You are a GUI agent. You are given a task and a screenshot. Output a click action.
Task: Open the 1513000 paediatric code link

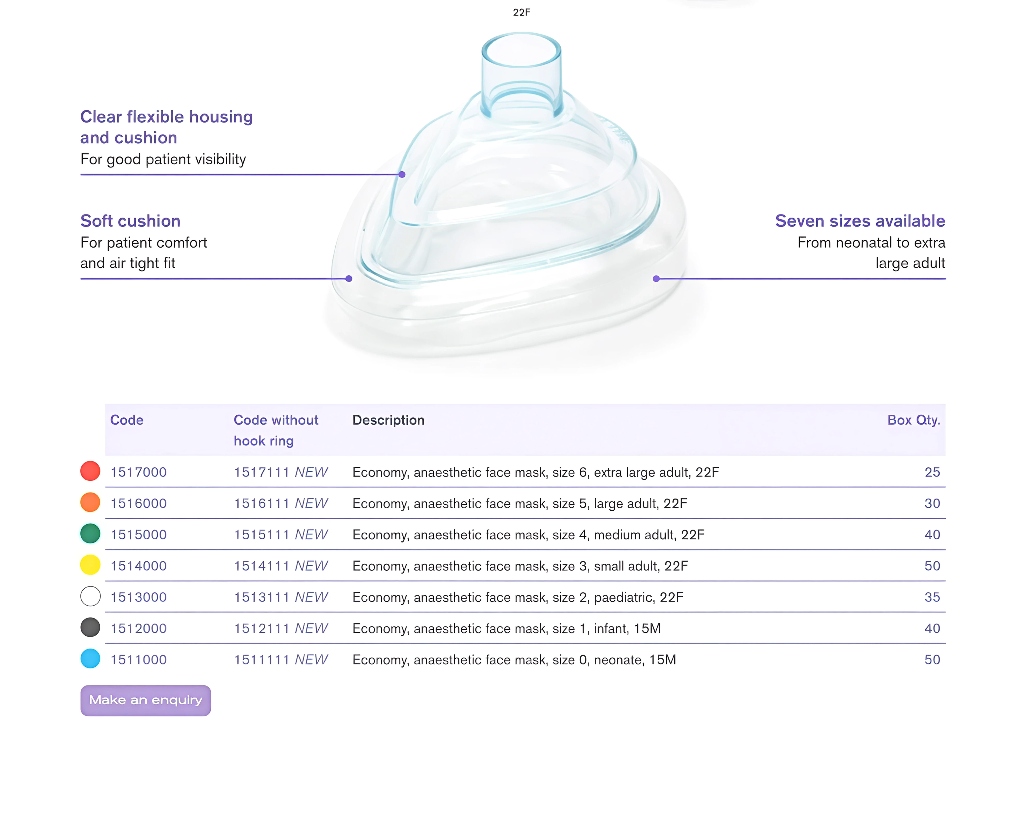[138, 596]
